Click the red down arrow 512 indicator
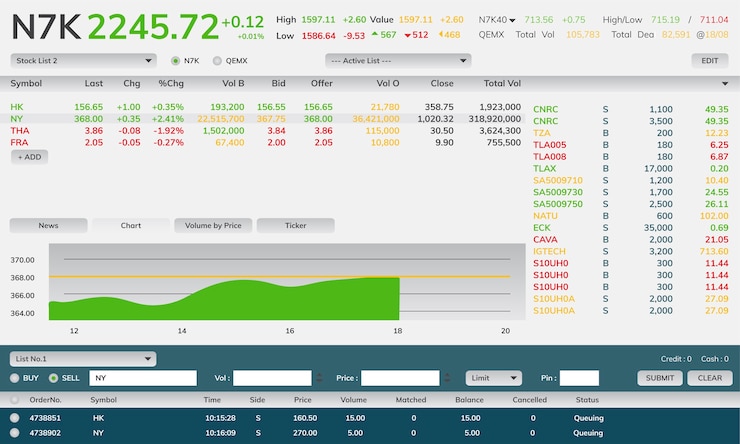740x444 pixels. [x=416, y=35]
